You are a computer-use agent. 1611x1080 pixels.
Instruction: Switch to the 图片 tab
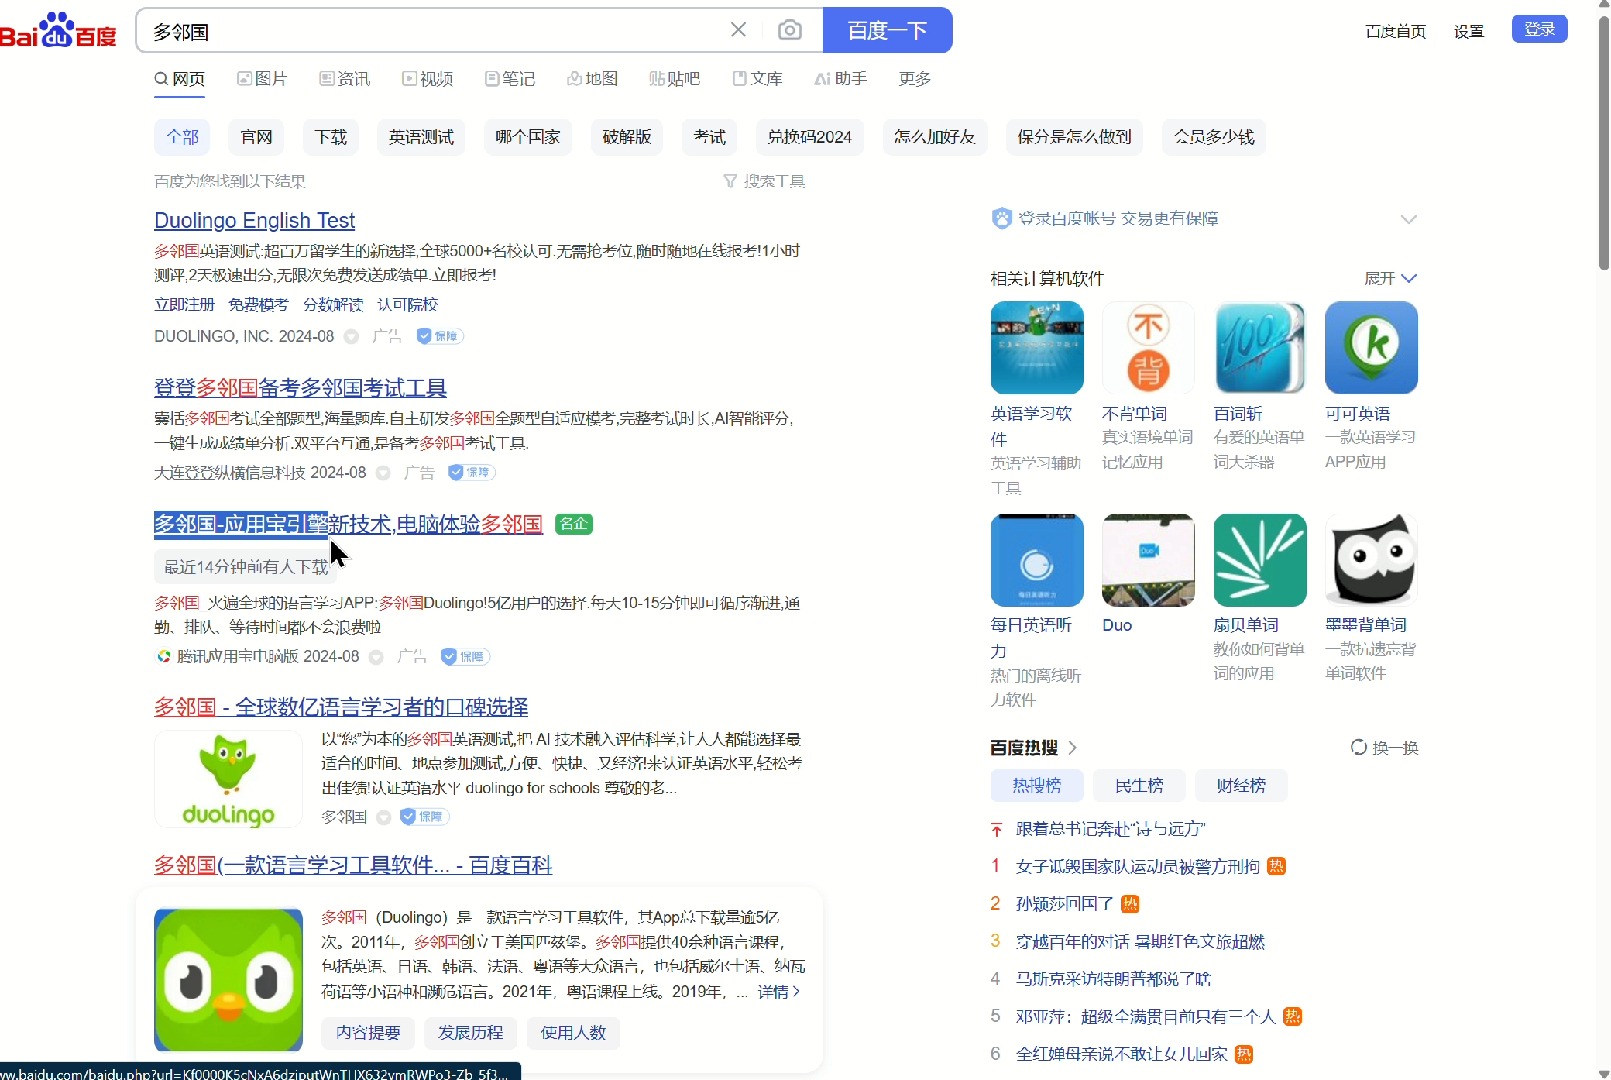click(262, 79)
